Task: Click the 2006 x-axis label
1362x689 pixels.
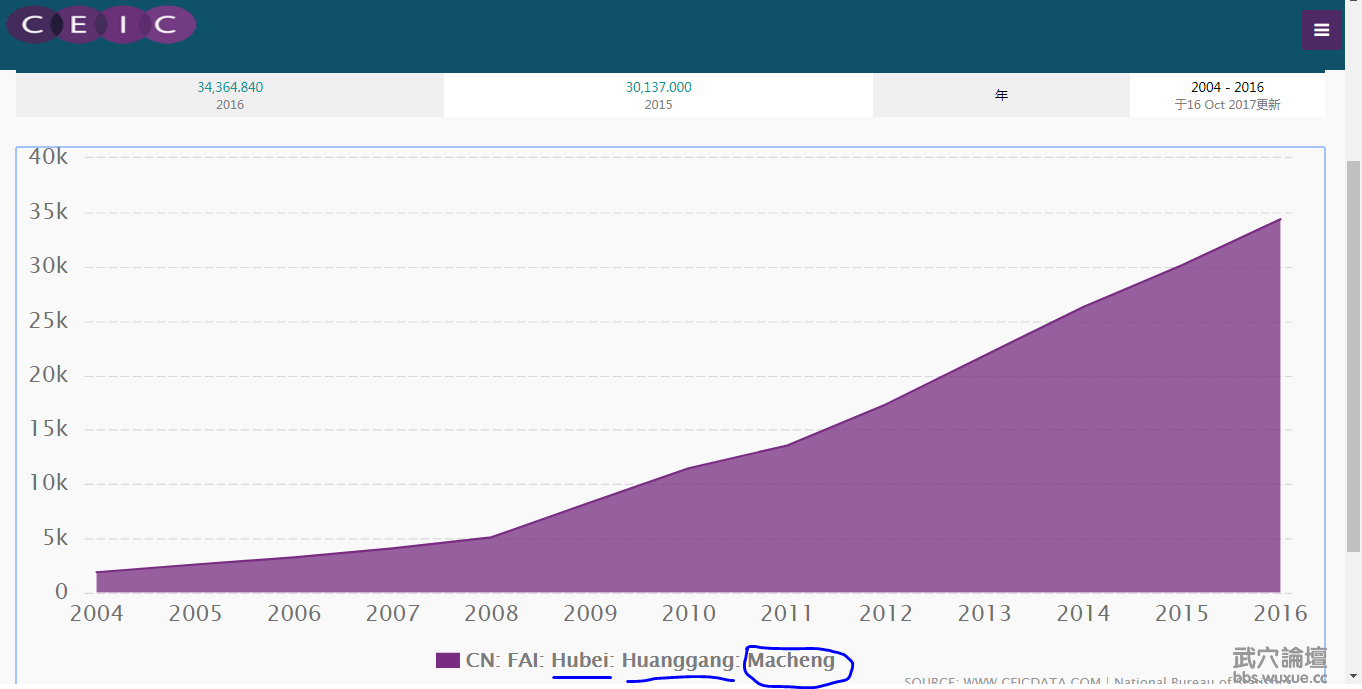Action: point(294,613)
